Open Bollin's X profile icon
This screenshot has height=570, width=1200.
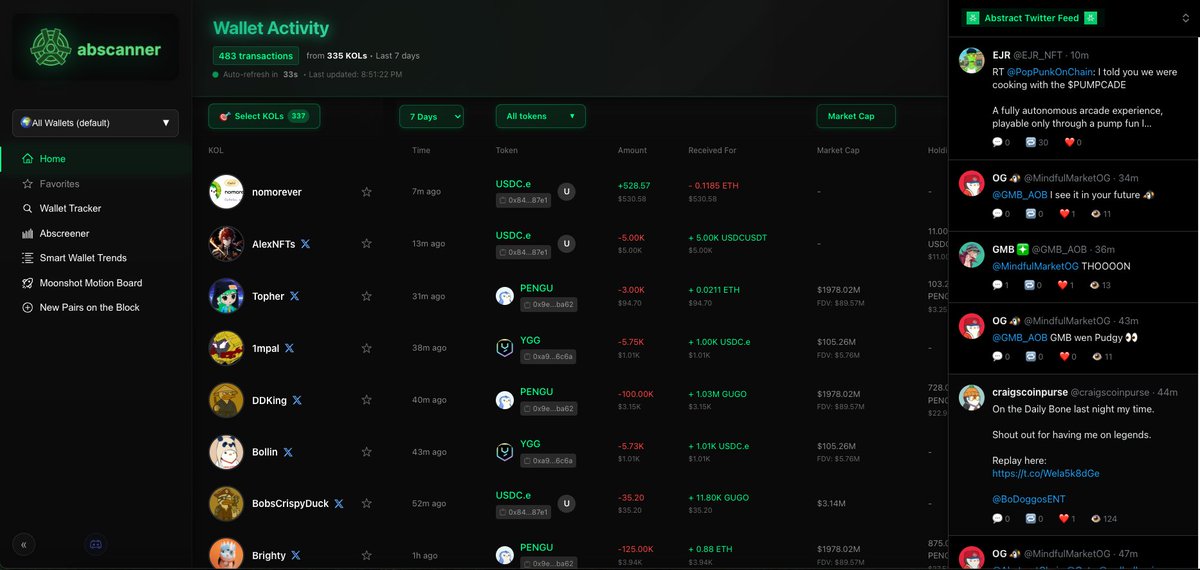288,452
